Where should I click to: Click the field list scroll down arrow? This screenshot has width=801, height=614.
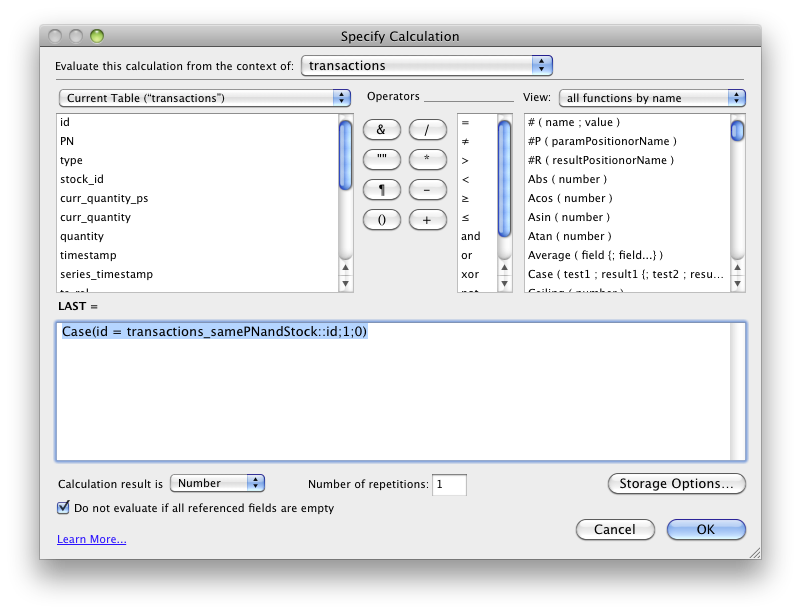346,284
